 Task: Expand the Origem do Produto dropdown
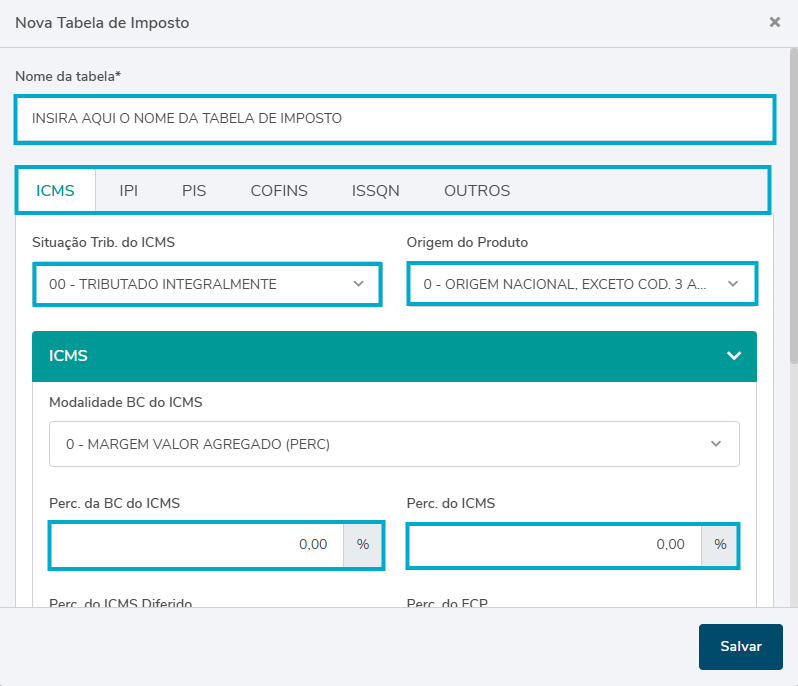tap(581, 284)
